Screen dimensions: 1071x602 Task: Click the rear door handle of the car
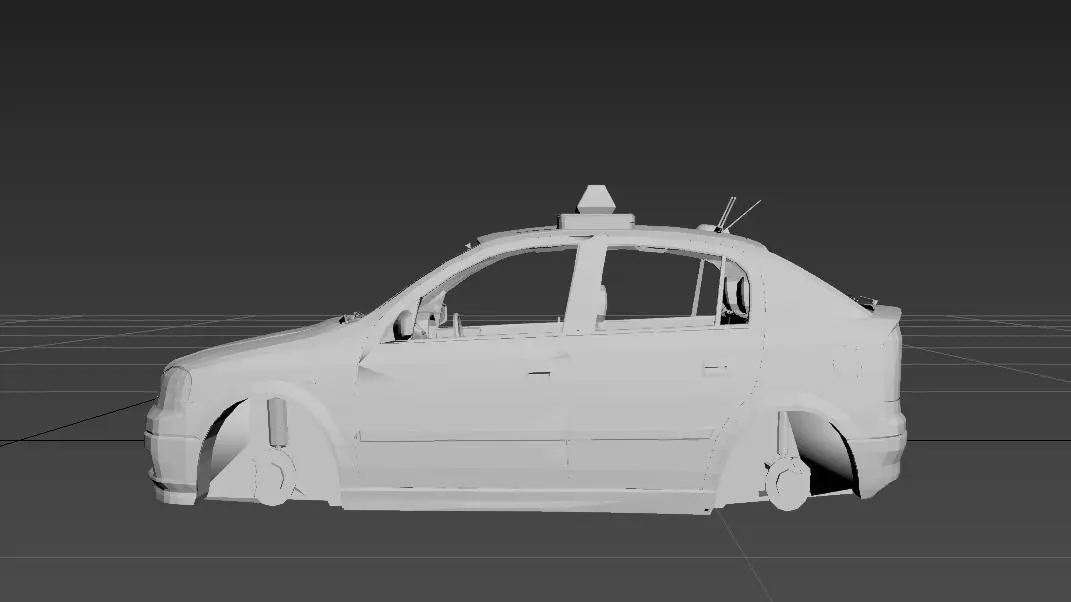click(x=714, y=369)
